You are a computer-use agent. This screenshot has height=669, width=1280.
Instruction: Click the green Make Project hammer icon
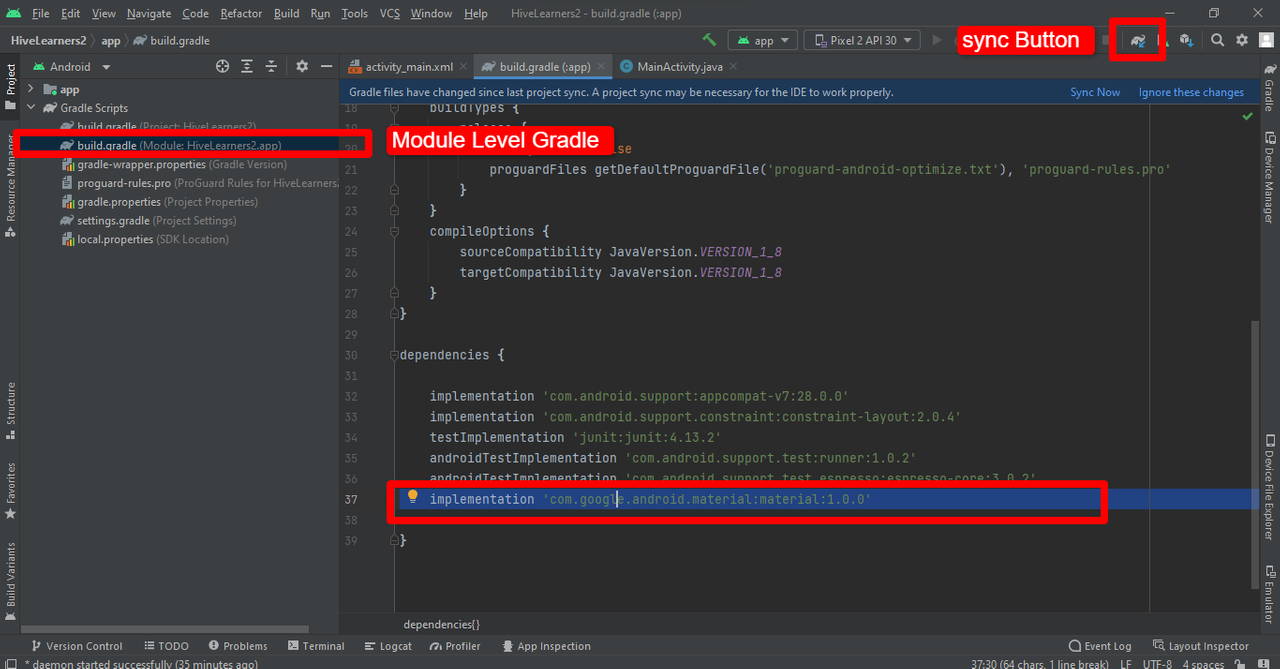point(709,40)
